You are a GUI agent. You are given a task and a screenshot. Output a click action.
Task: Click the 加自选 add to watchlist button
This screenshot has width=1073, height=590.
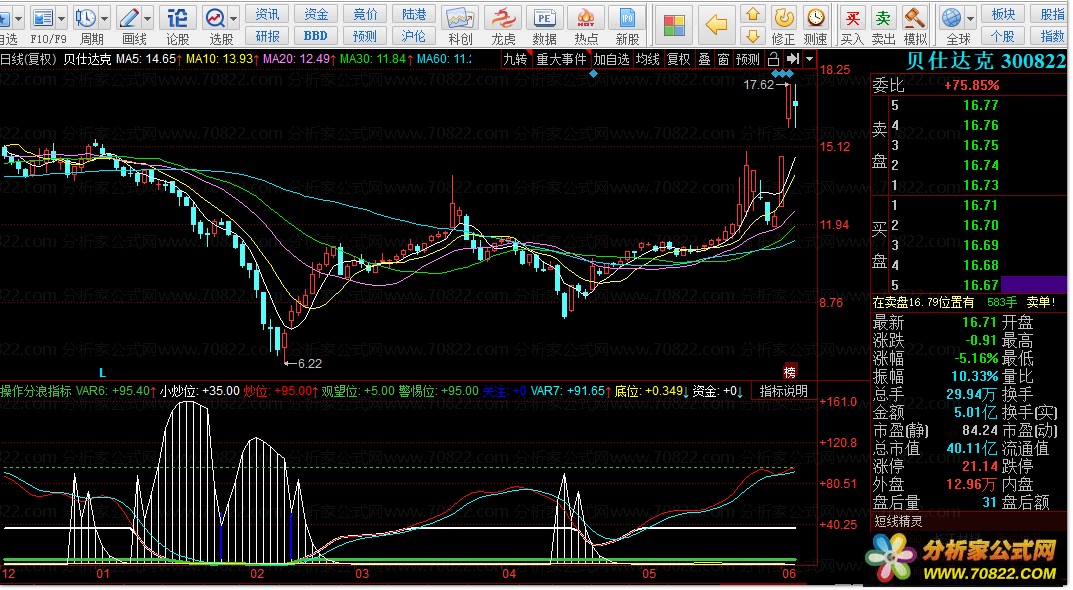[x=611, y=60]
